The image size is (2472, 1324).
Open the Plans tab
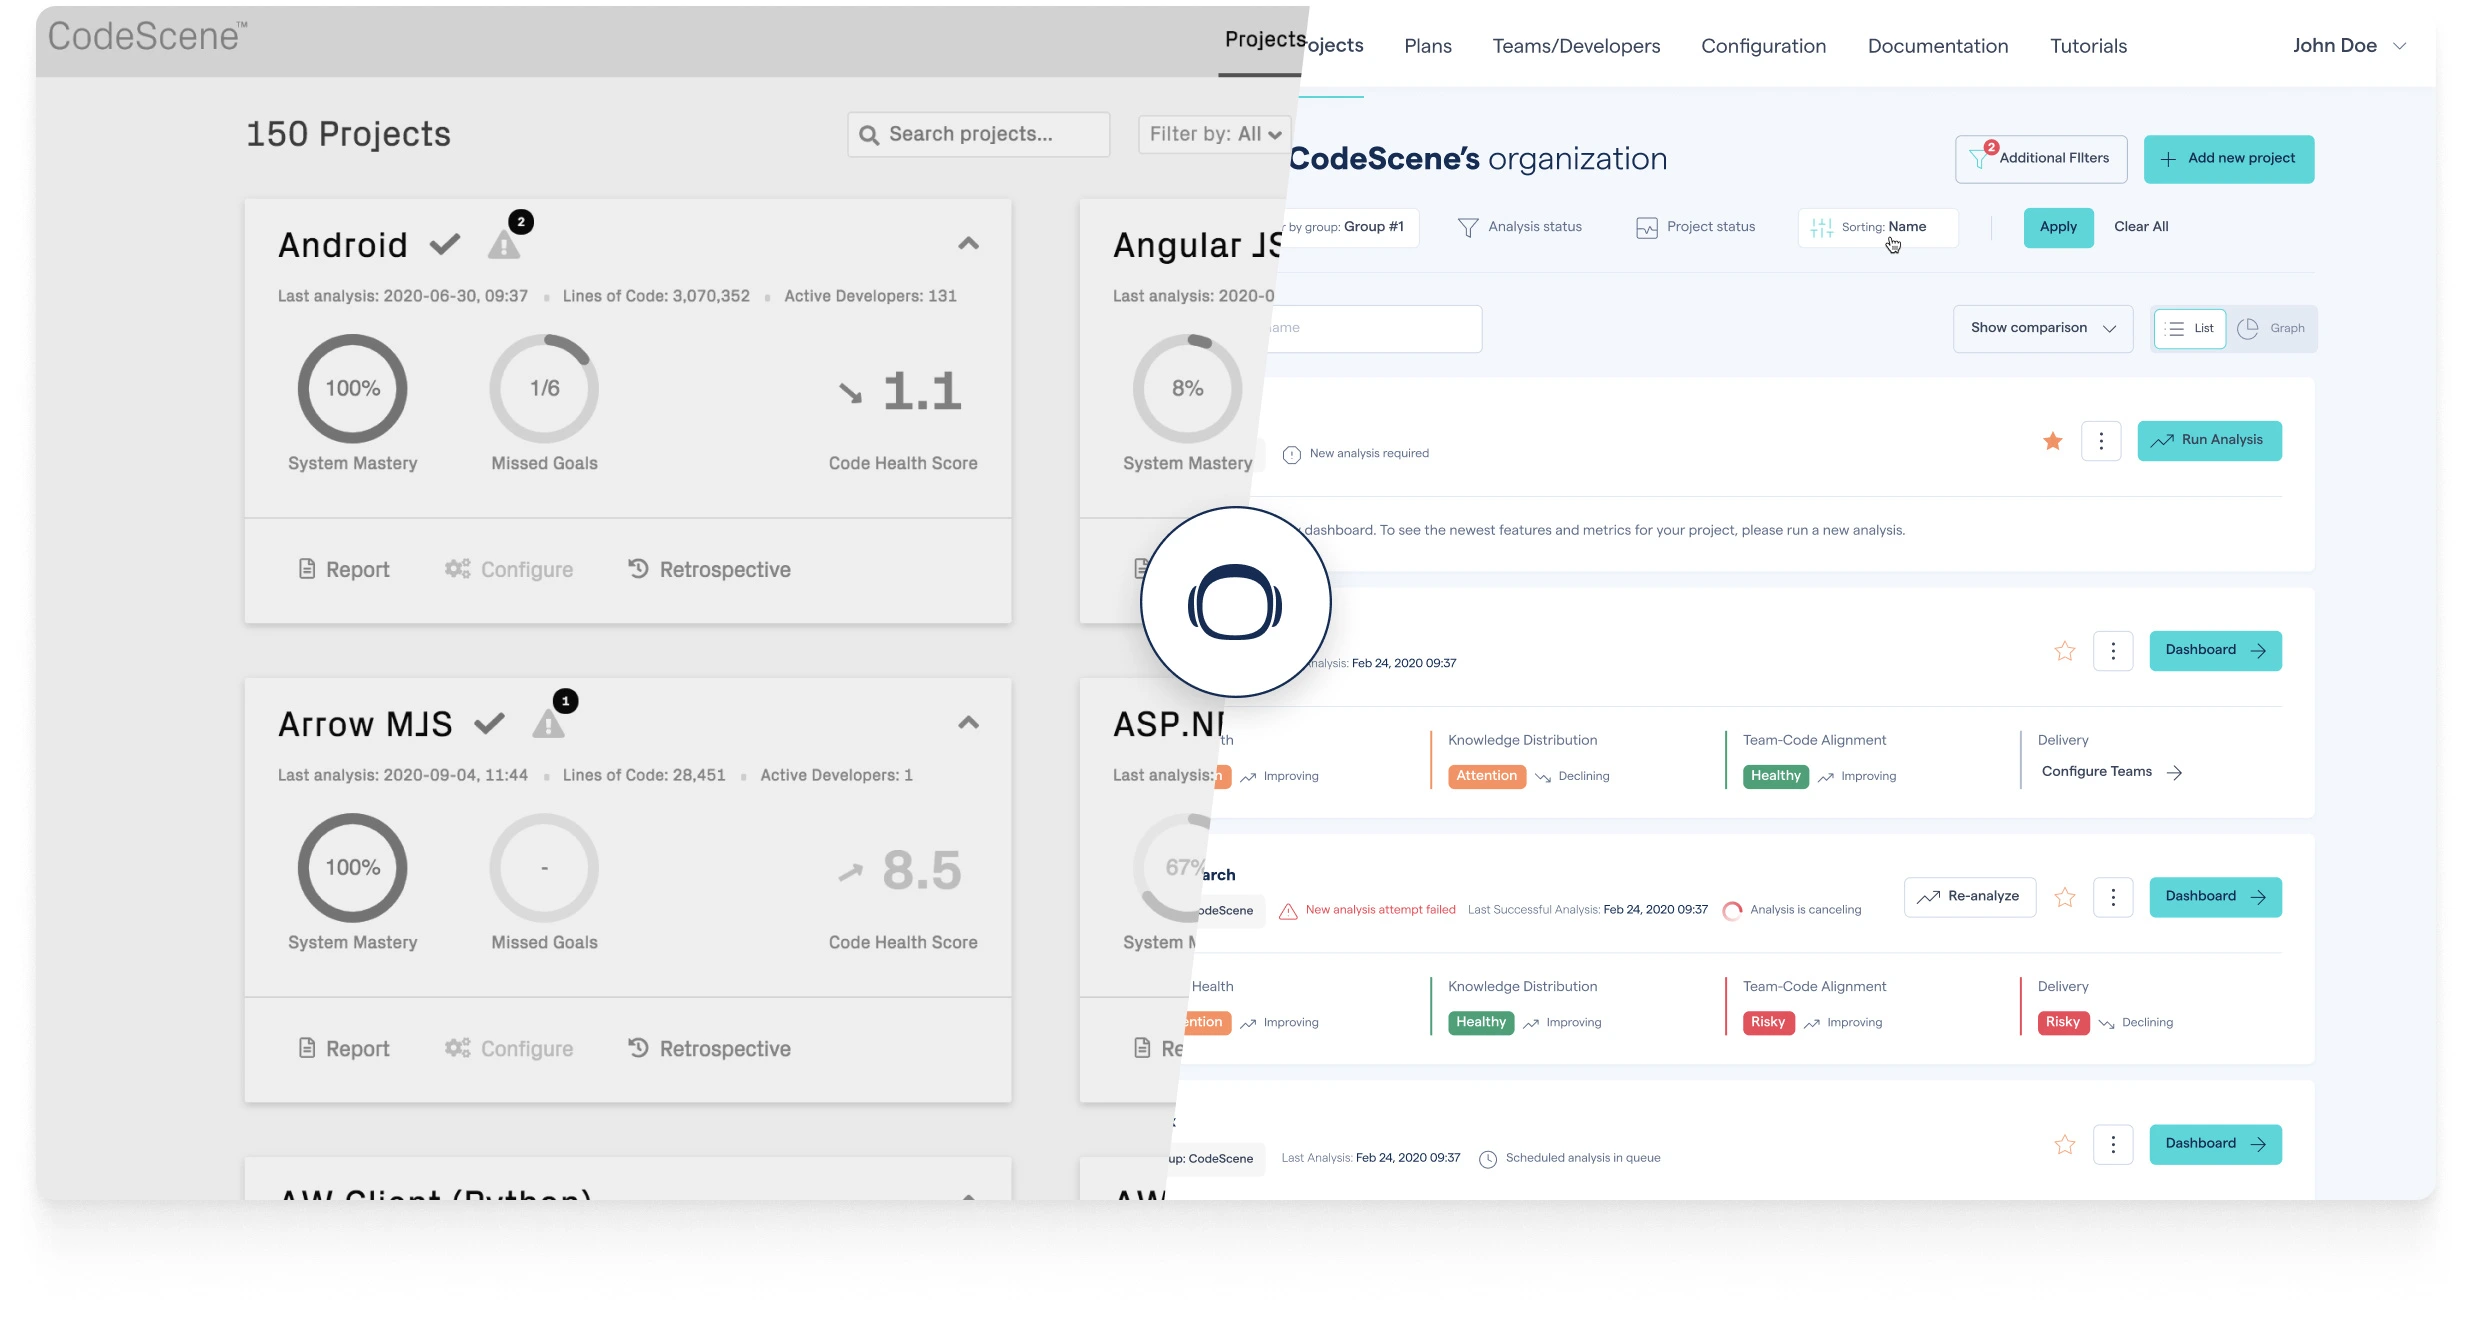[x=1427, y=46]
